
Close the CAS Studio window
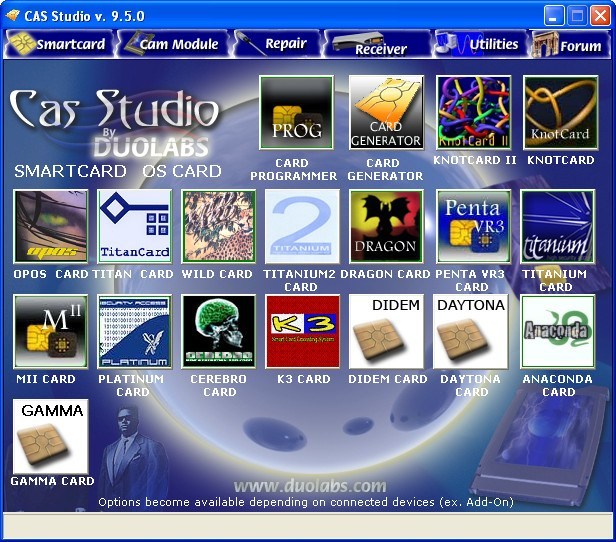click(601, 16)
